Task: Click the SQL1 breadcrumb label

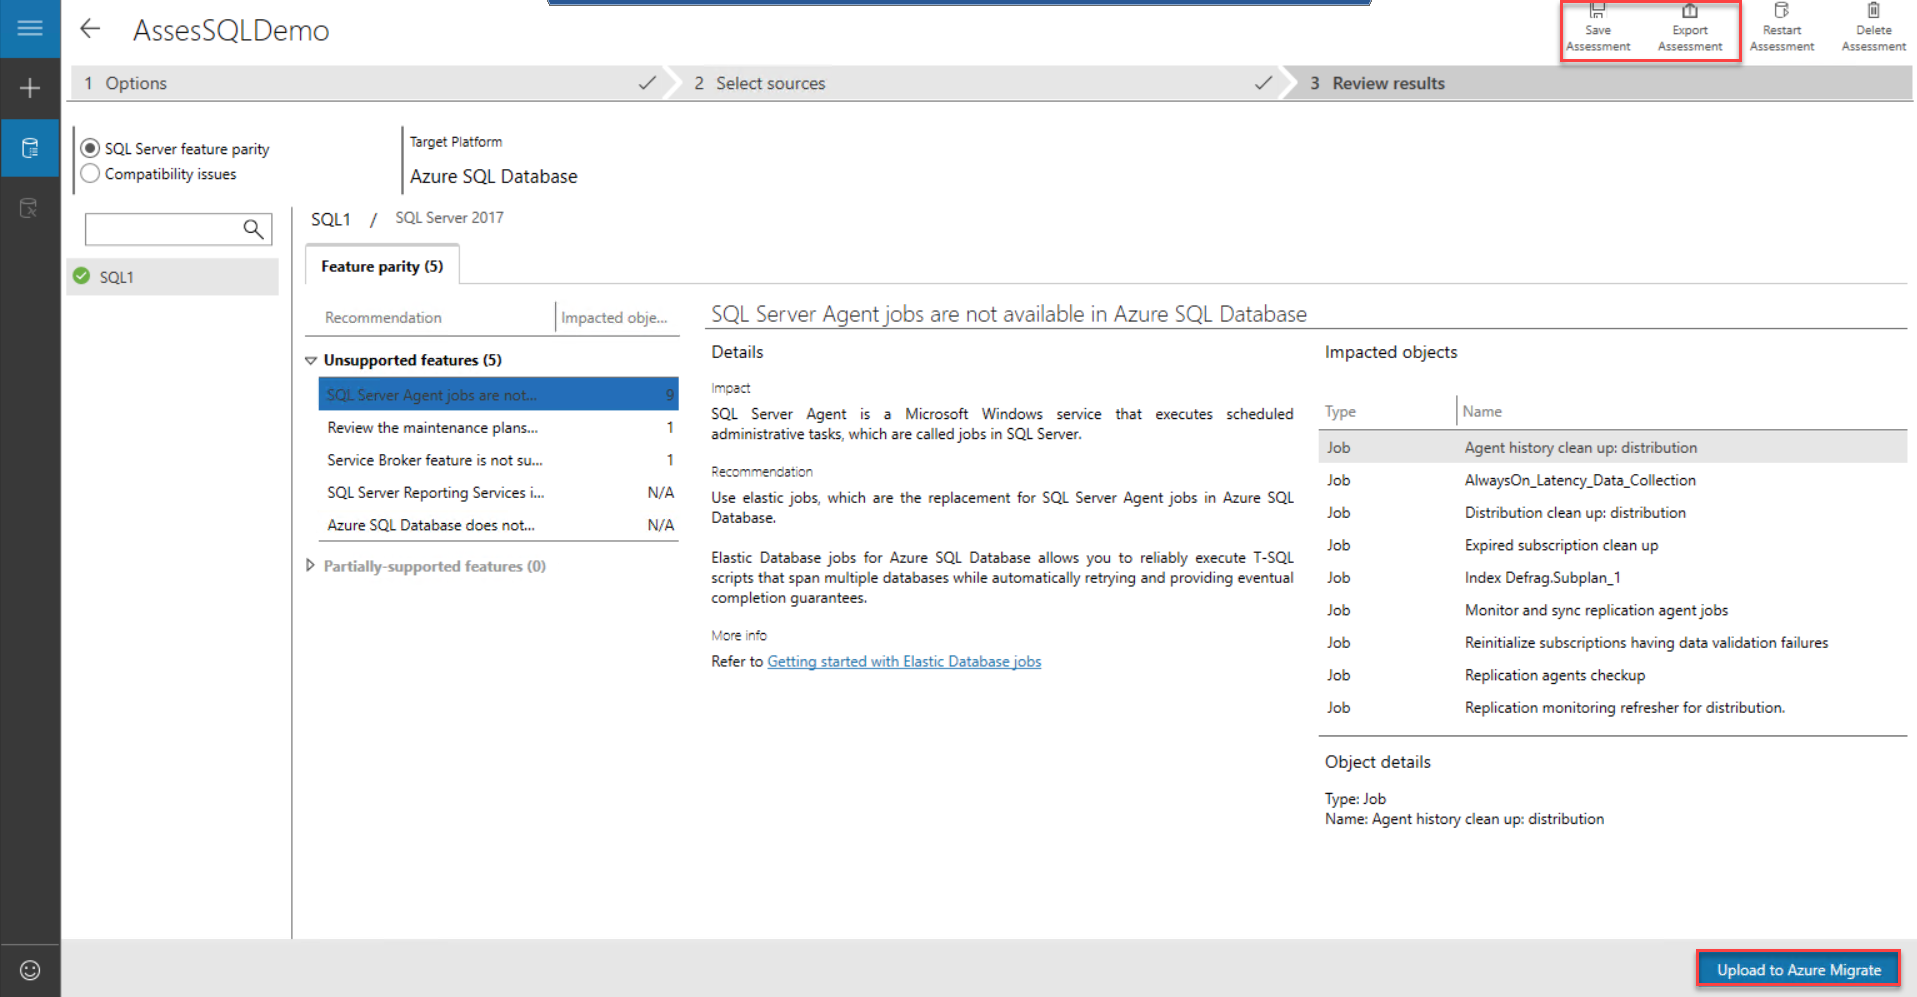Action: [330, 219]
